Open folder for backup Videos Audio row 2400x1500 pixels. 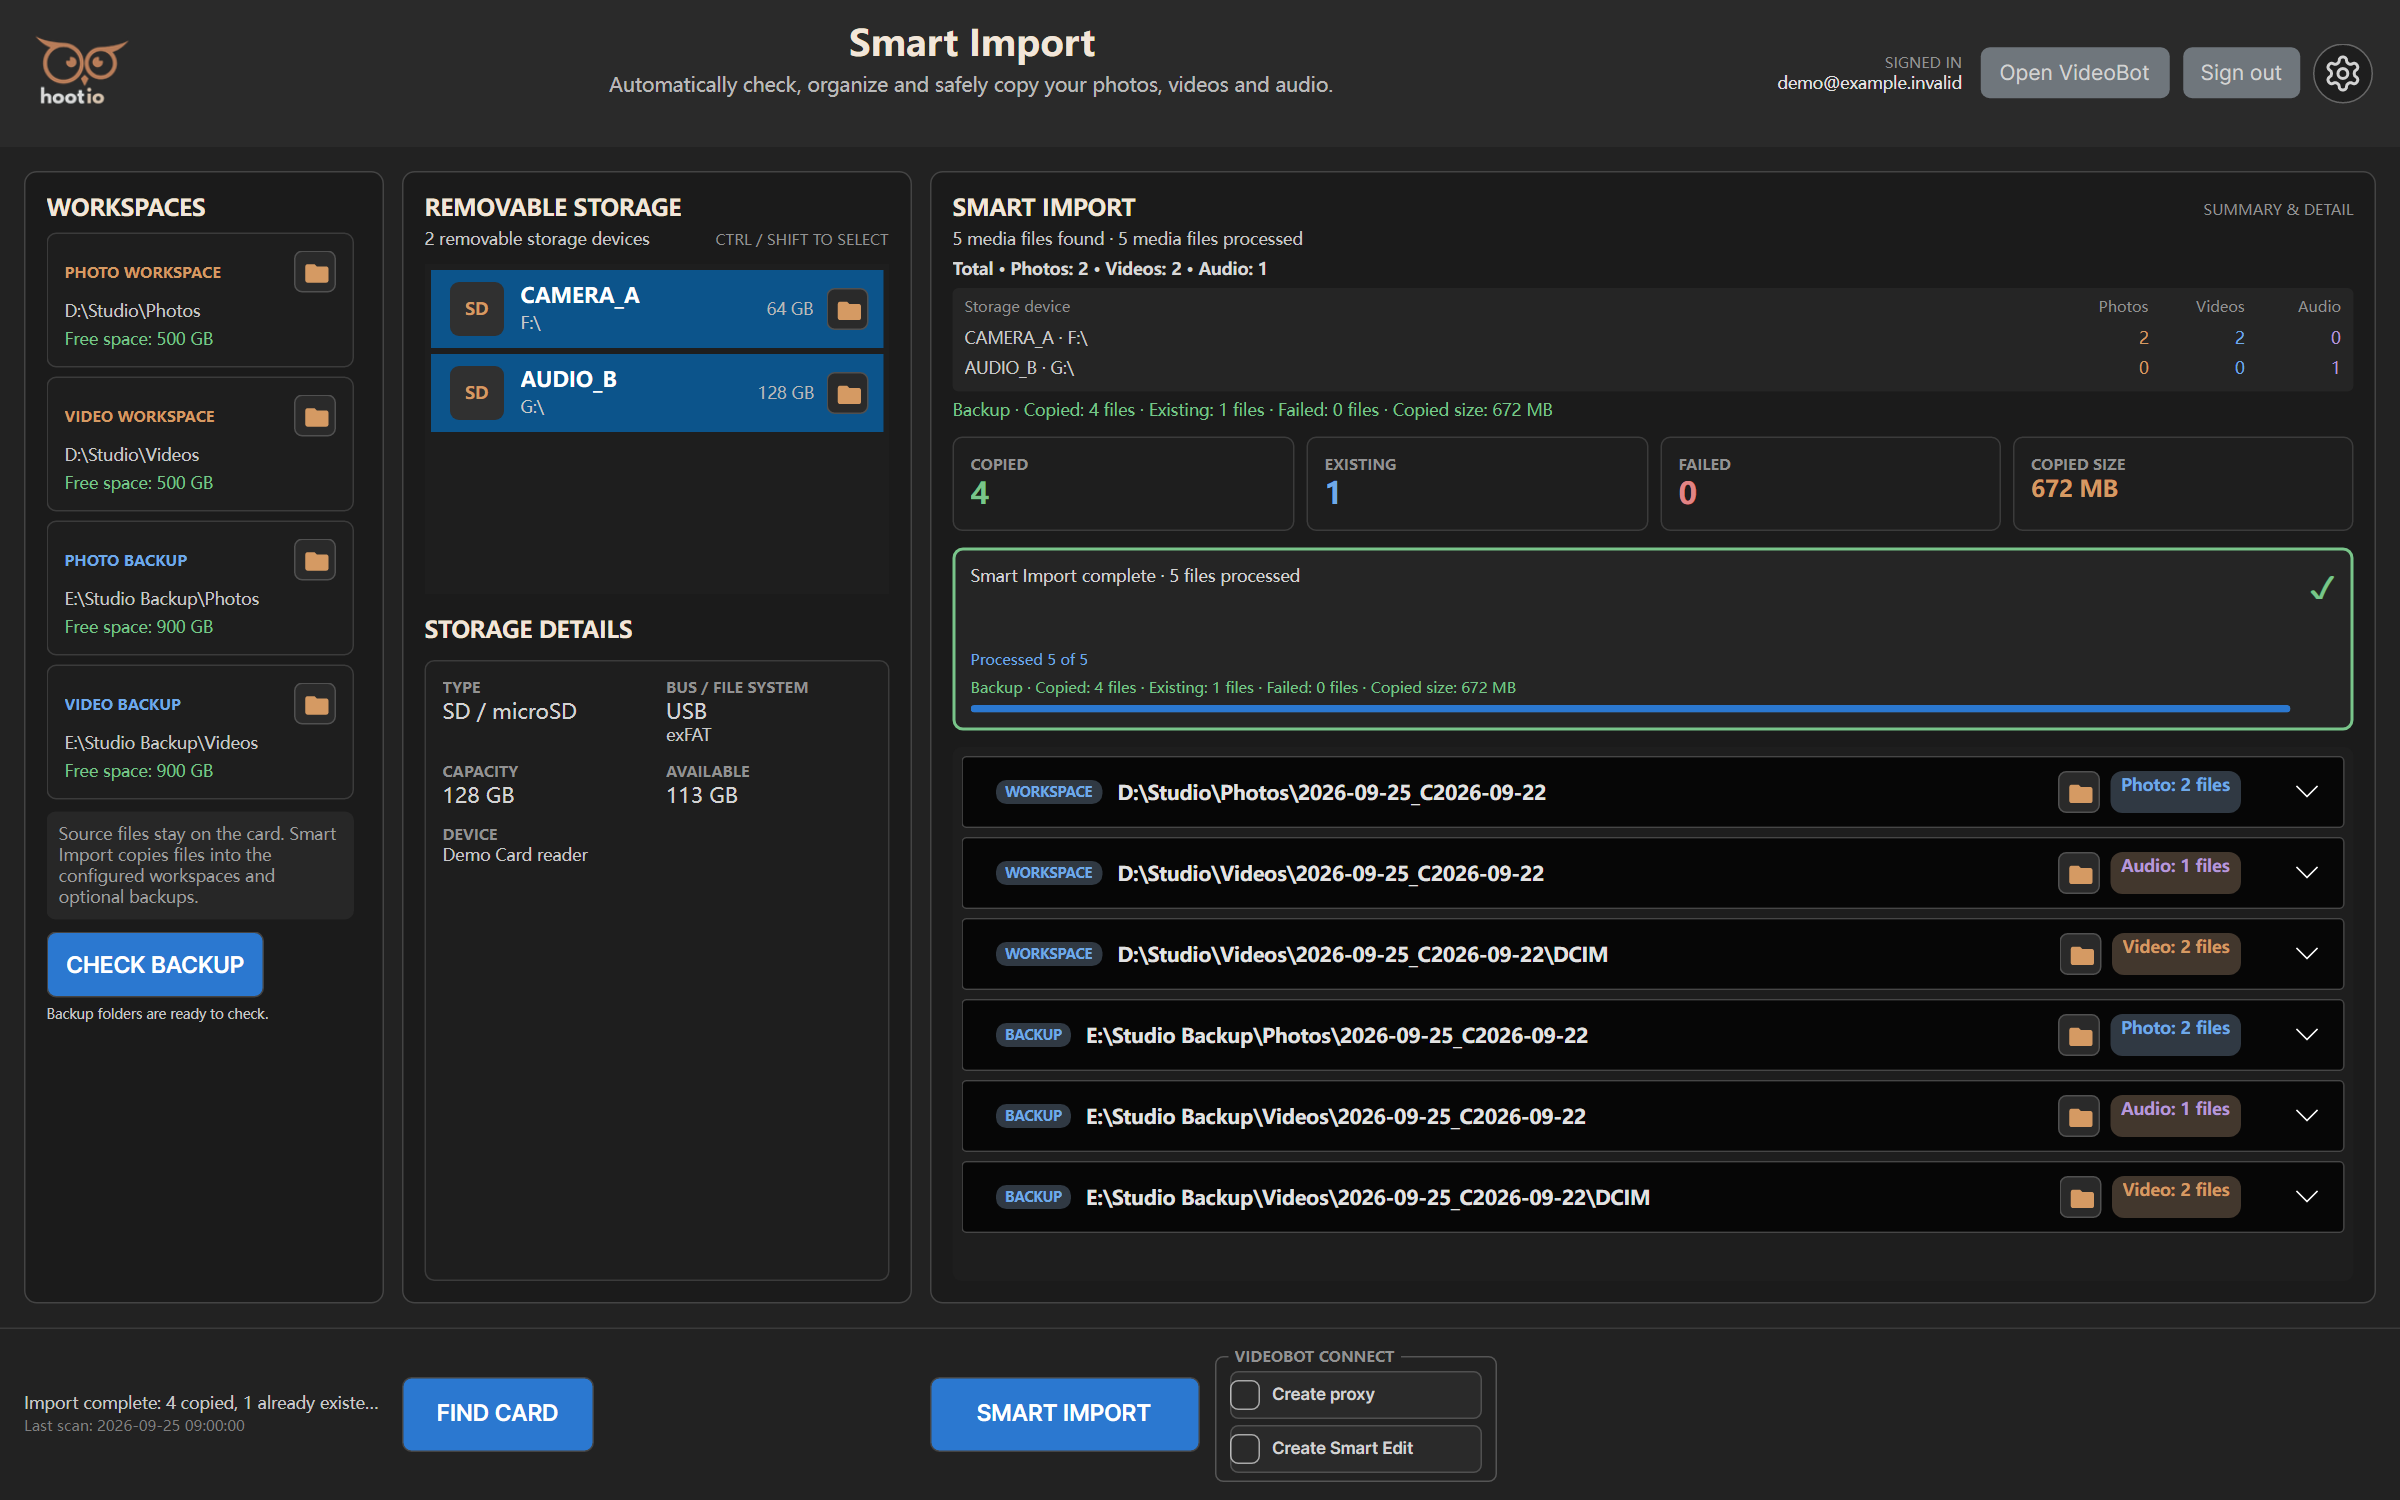coord(2079,1117)
